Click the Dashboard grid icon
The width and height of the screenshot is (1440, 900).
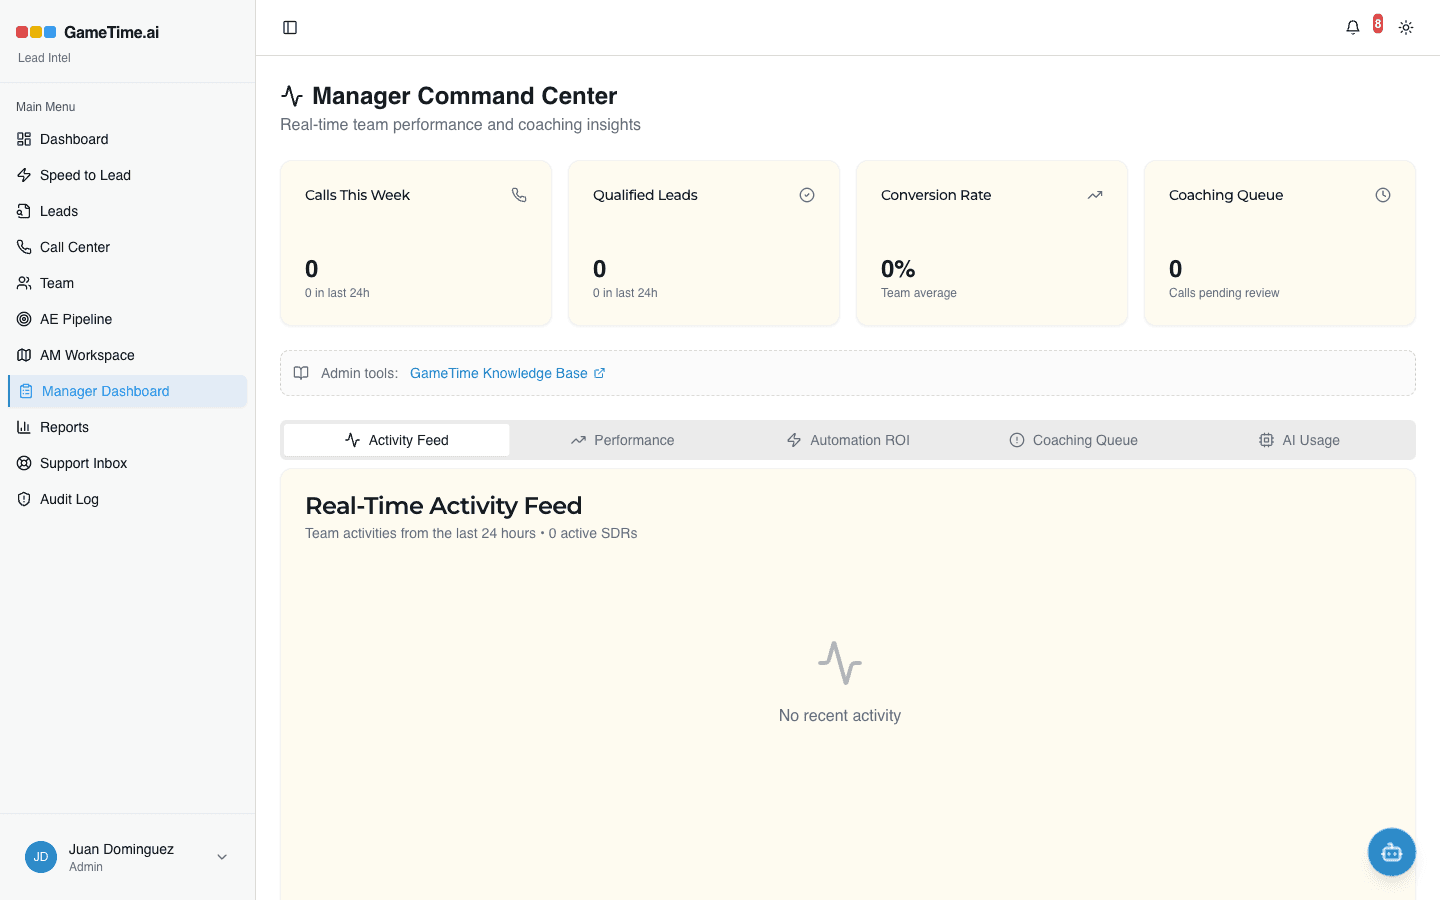point(24,139)
